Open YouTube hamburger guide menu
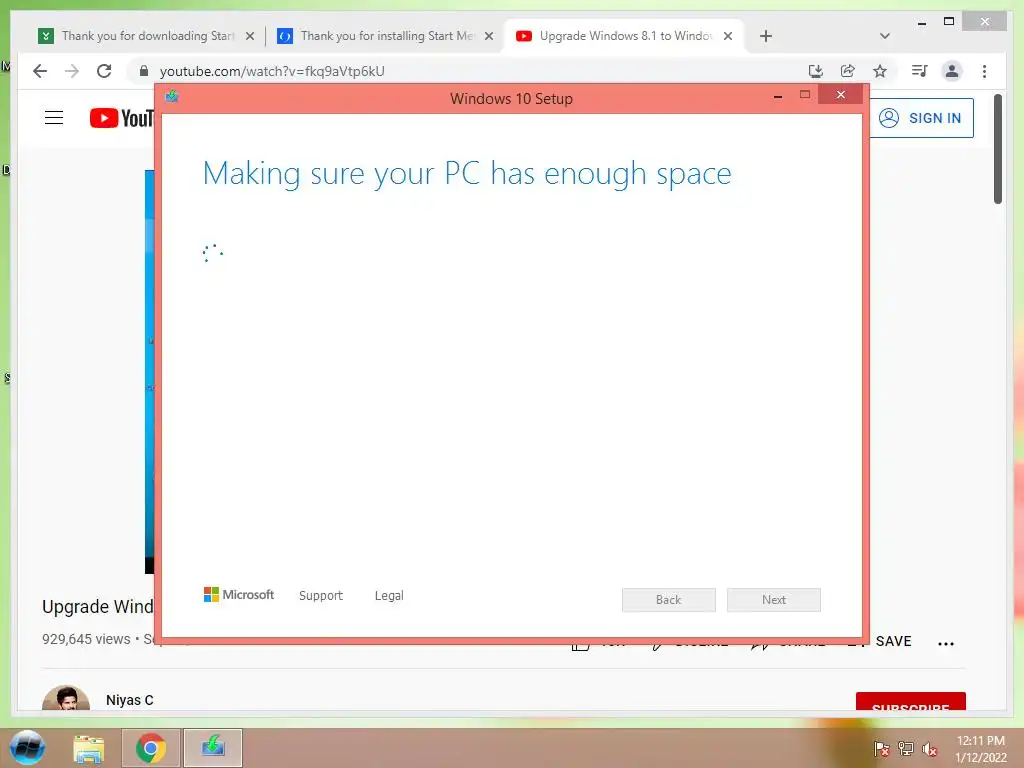This screenshot has height=768, width=1024. click(54, 118)
